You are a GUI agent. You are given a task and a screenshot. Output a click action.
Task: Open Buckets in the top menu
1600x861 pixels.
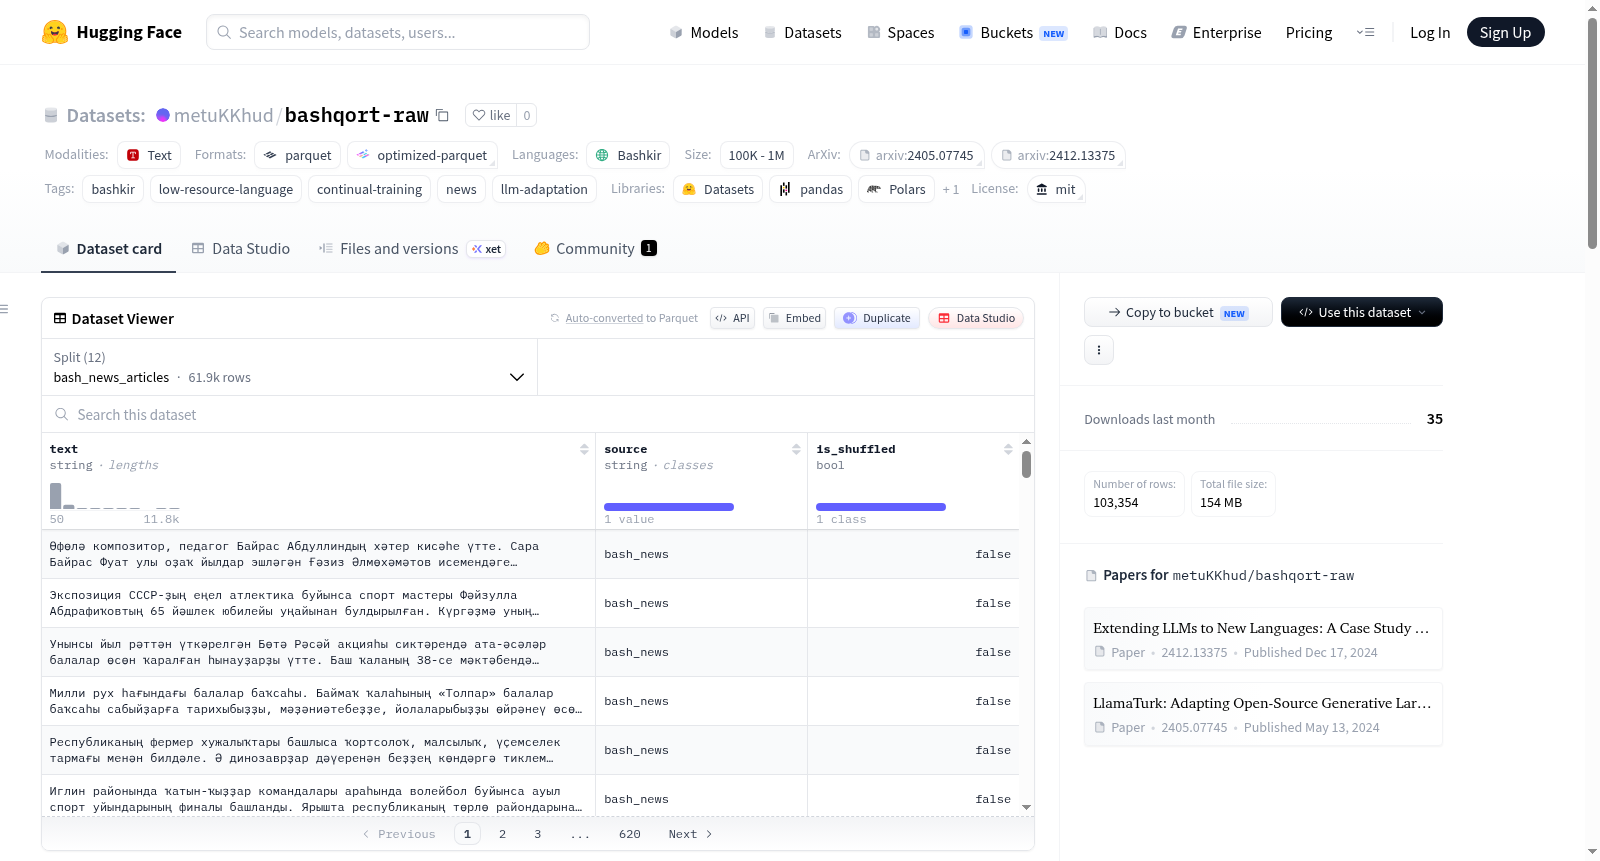(x=1013, y=32)
